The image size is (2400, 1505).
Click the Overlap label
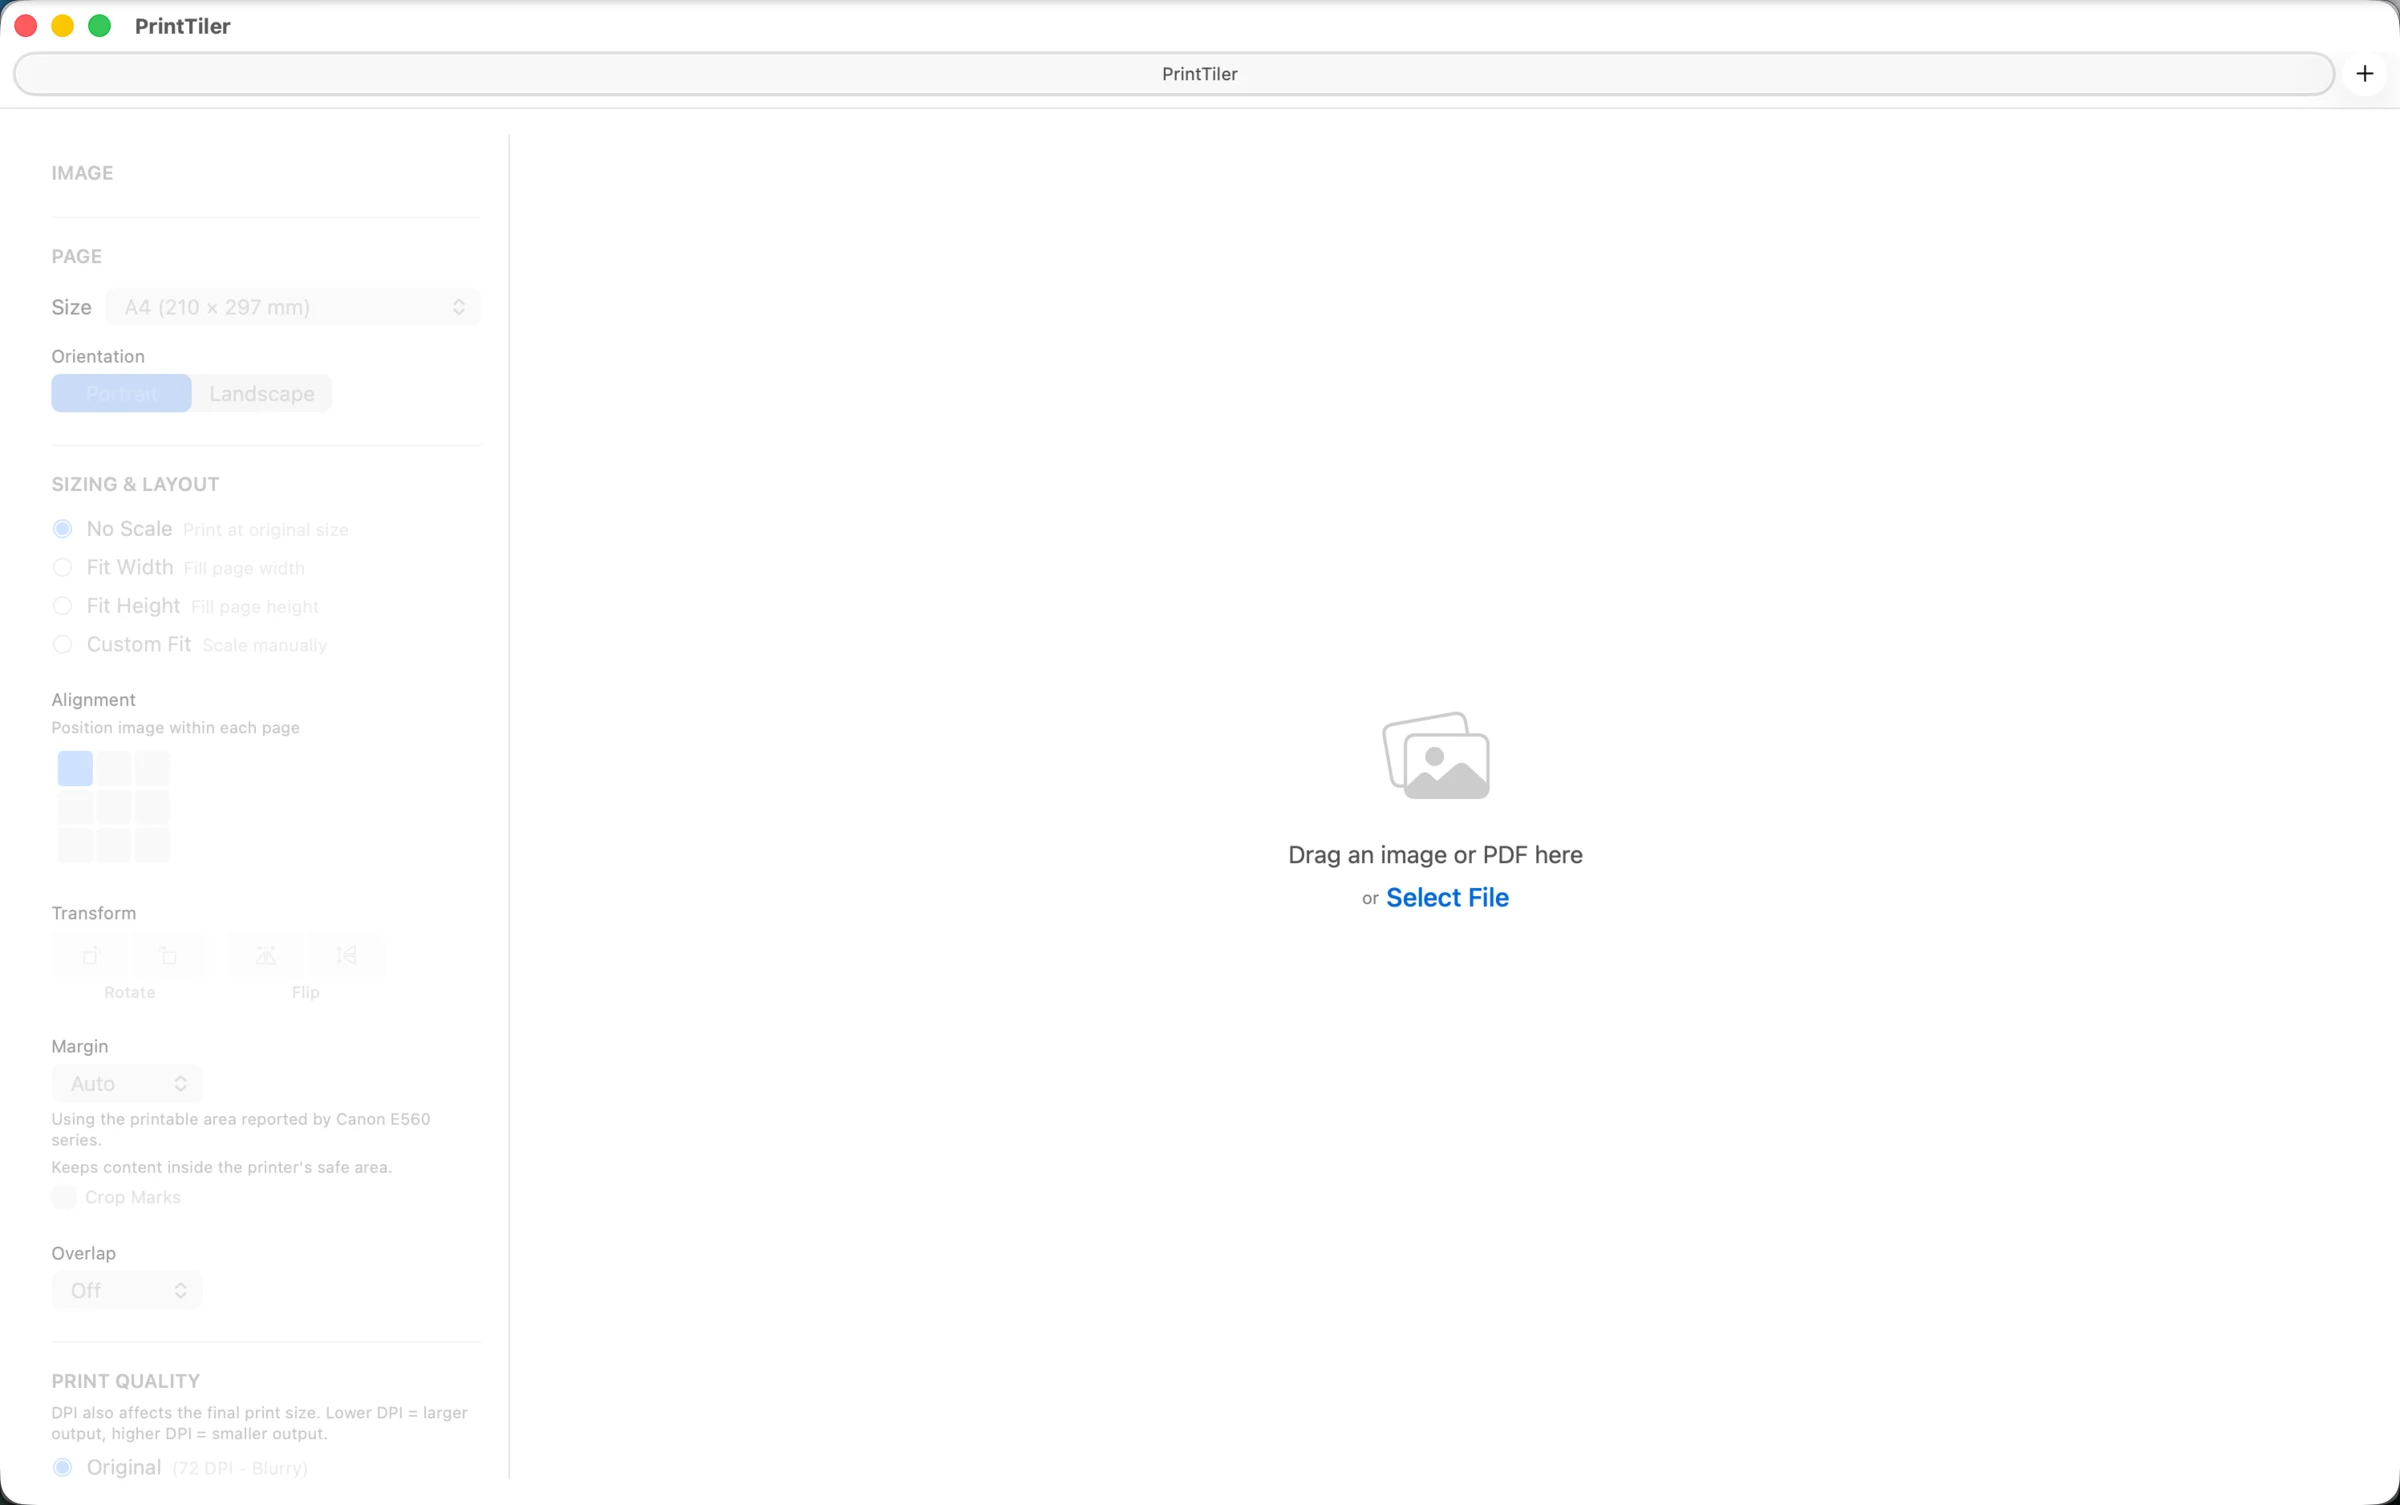(84, 1254)
